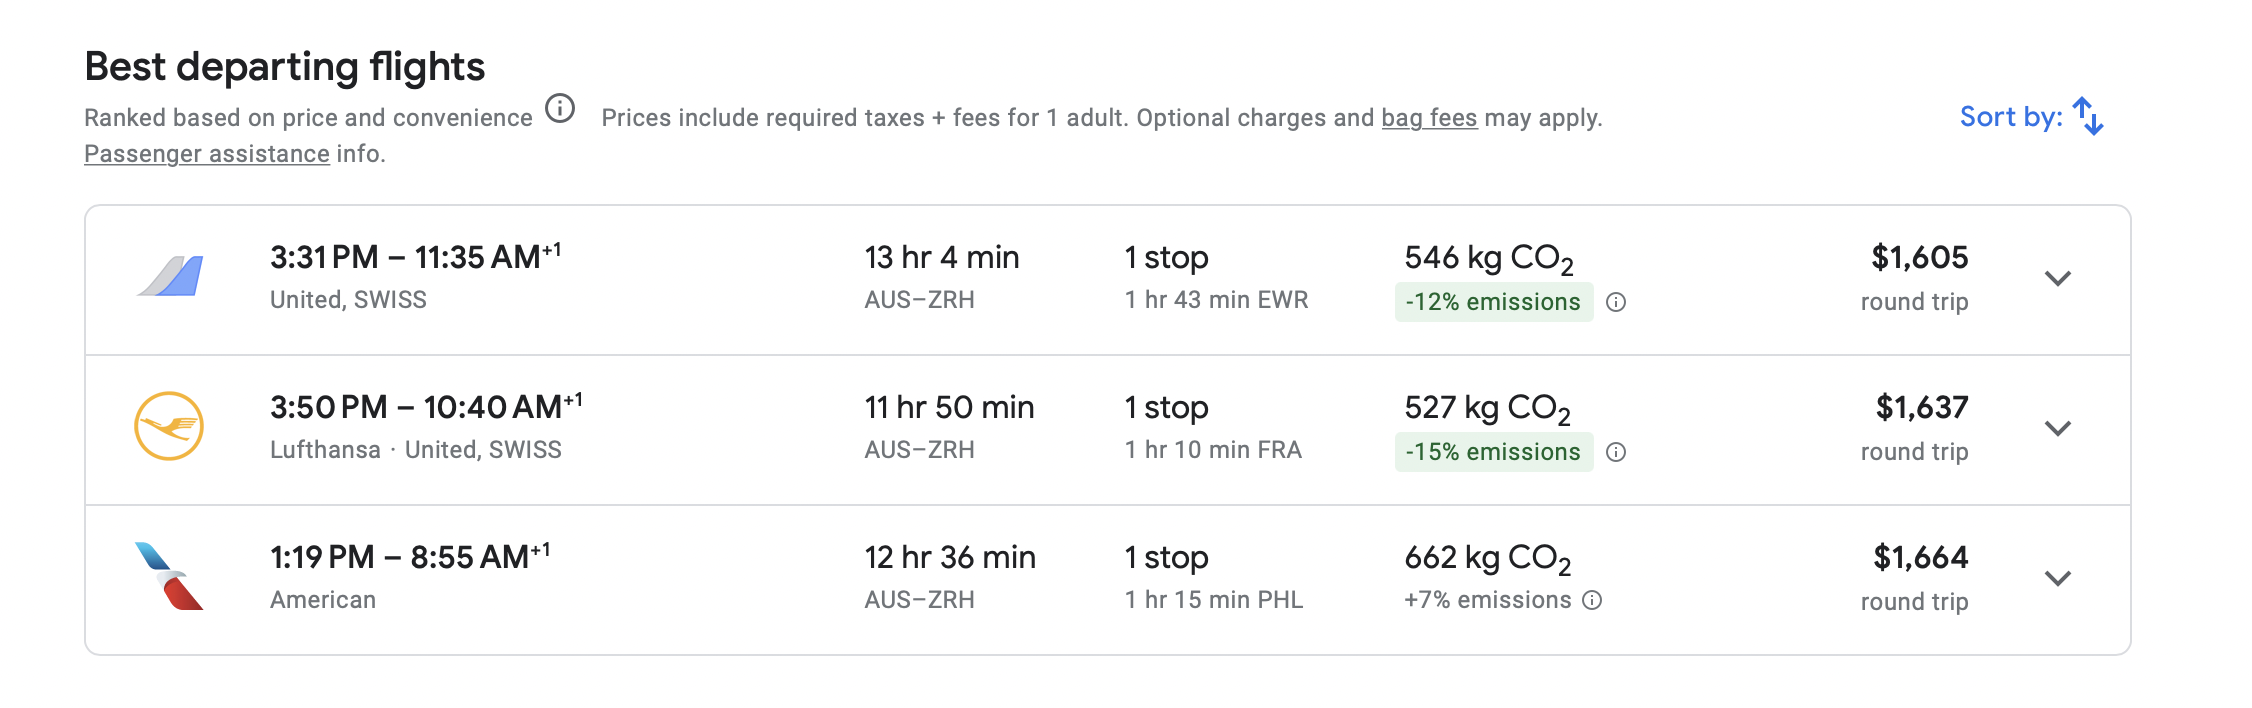Open emissions info for the American flight

pos(1593,600)
